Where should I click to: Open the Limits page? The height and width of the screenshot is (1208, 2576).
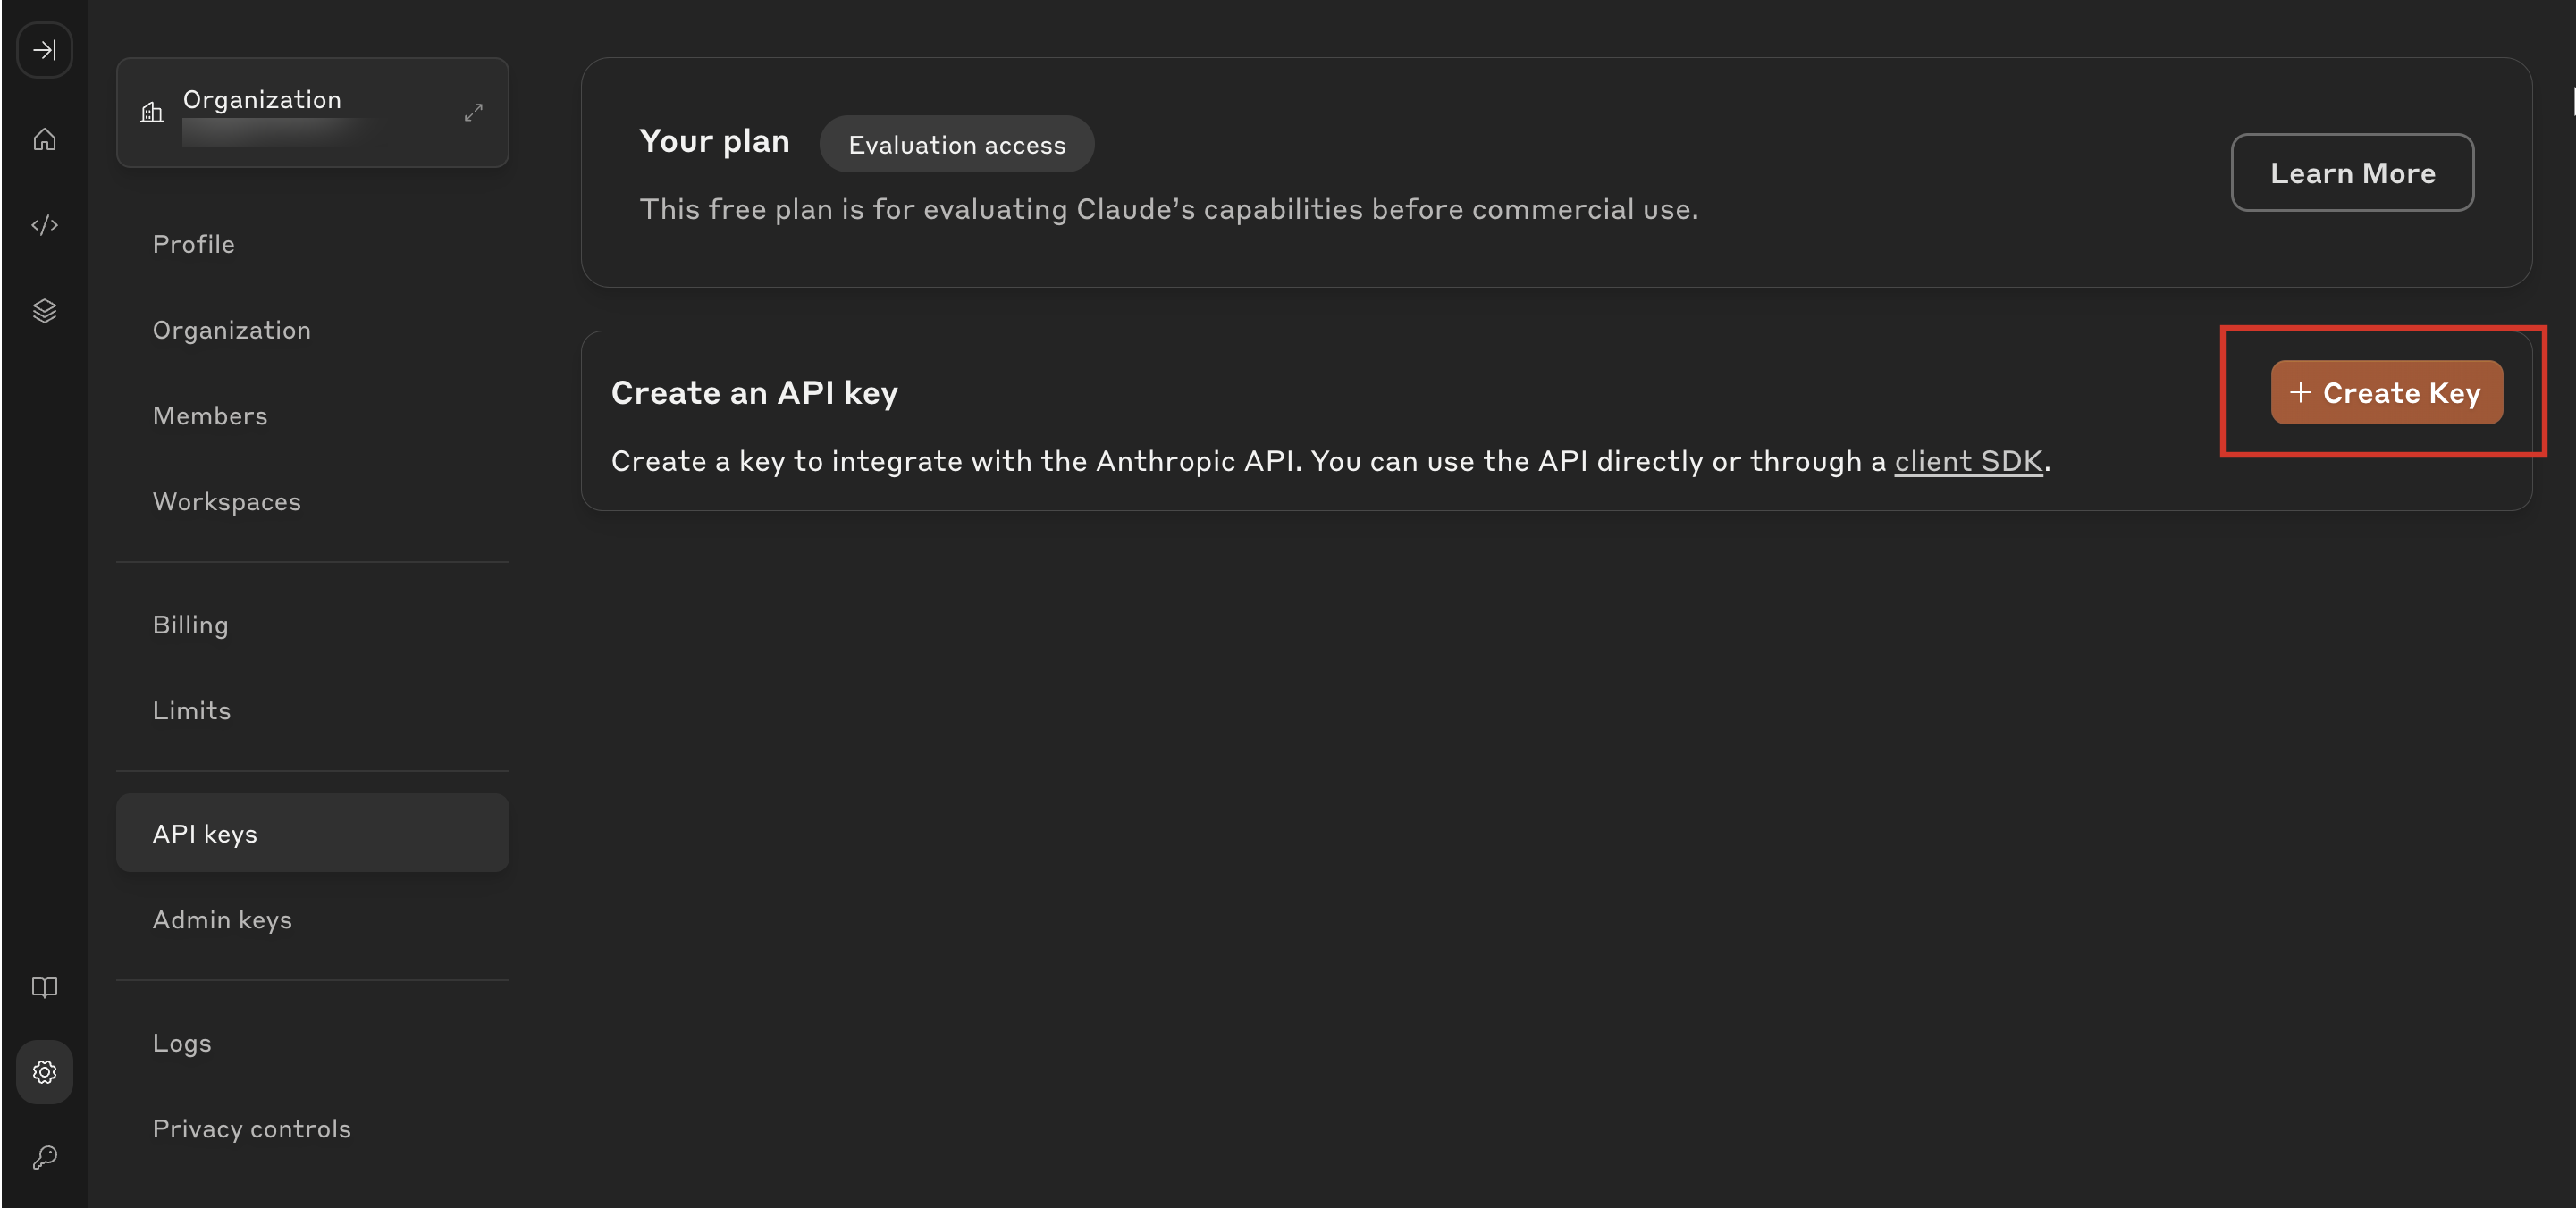pyautogui.click(x=191, y=711)
